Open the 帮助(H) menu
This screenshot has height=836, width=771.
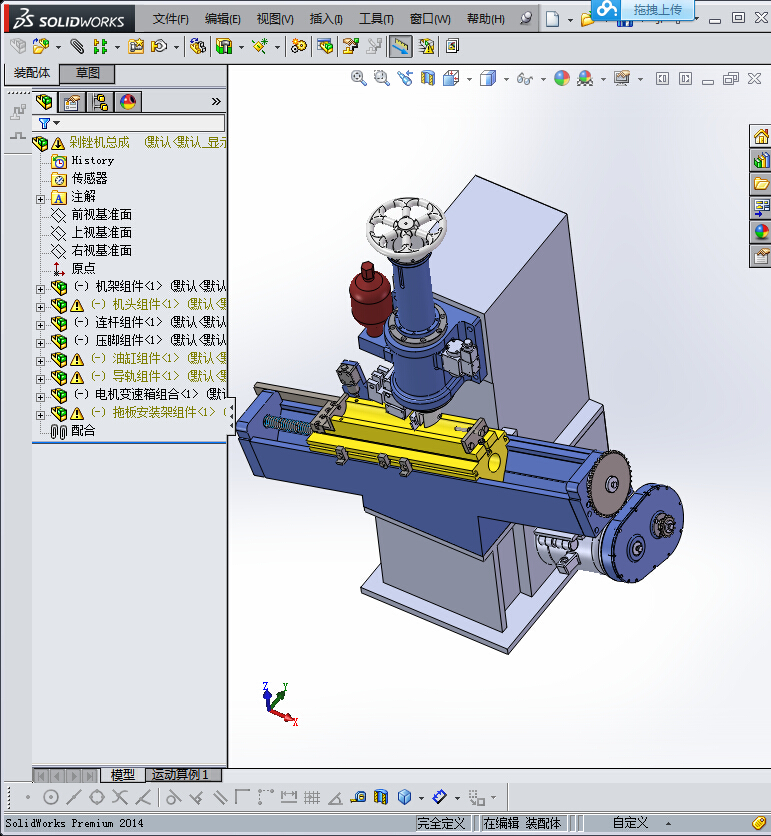point(486,19)
